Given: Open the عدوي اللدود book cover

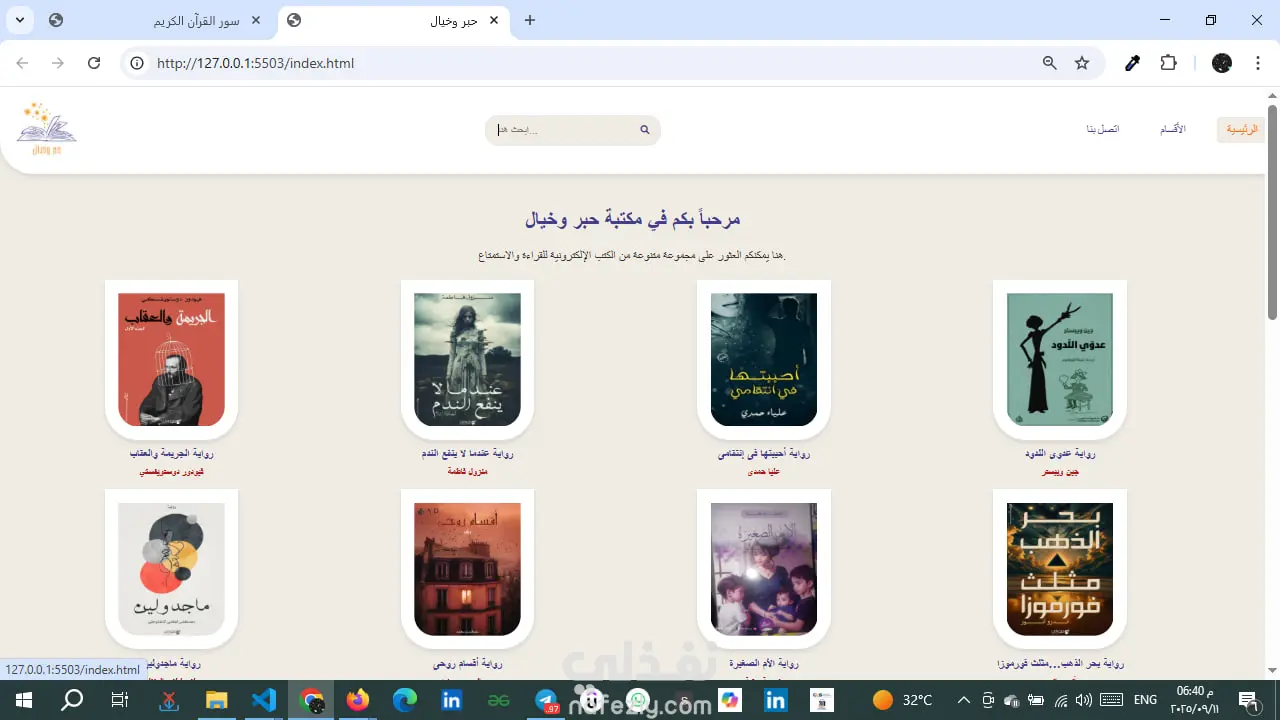Looking at the screenshot, I should [1060, 360].
